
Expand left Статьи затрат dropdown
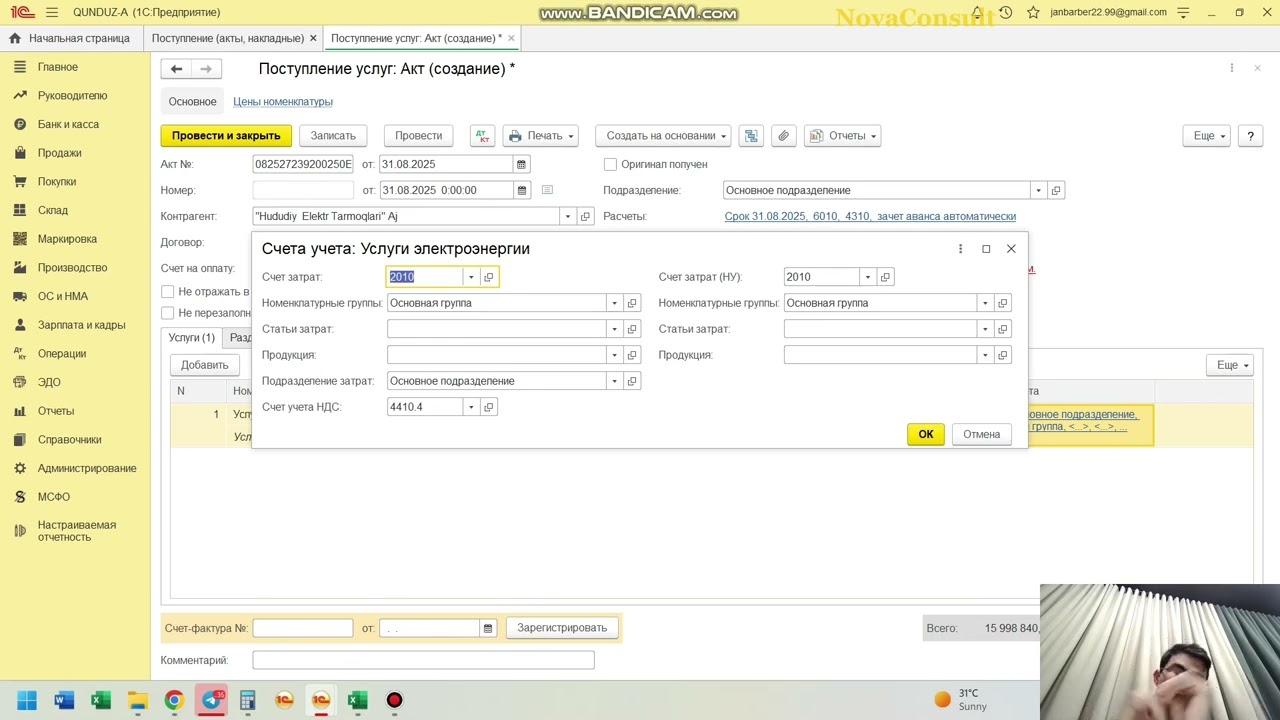(x=614, y=329)
